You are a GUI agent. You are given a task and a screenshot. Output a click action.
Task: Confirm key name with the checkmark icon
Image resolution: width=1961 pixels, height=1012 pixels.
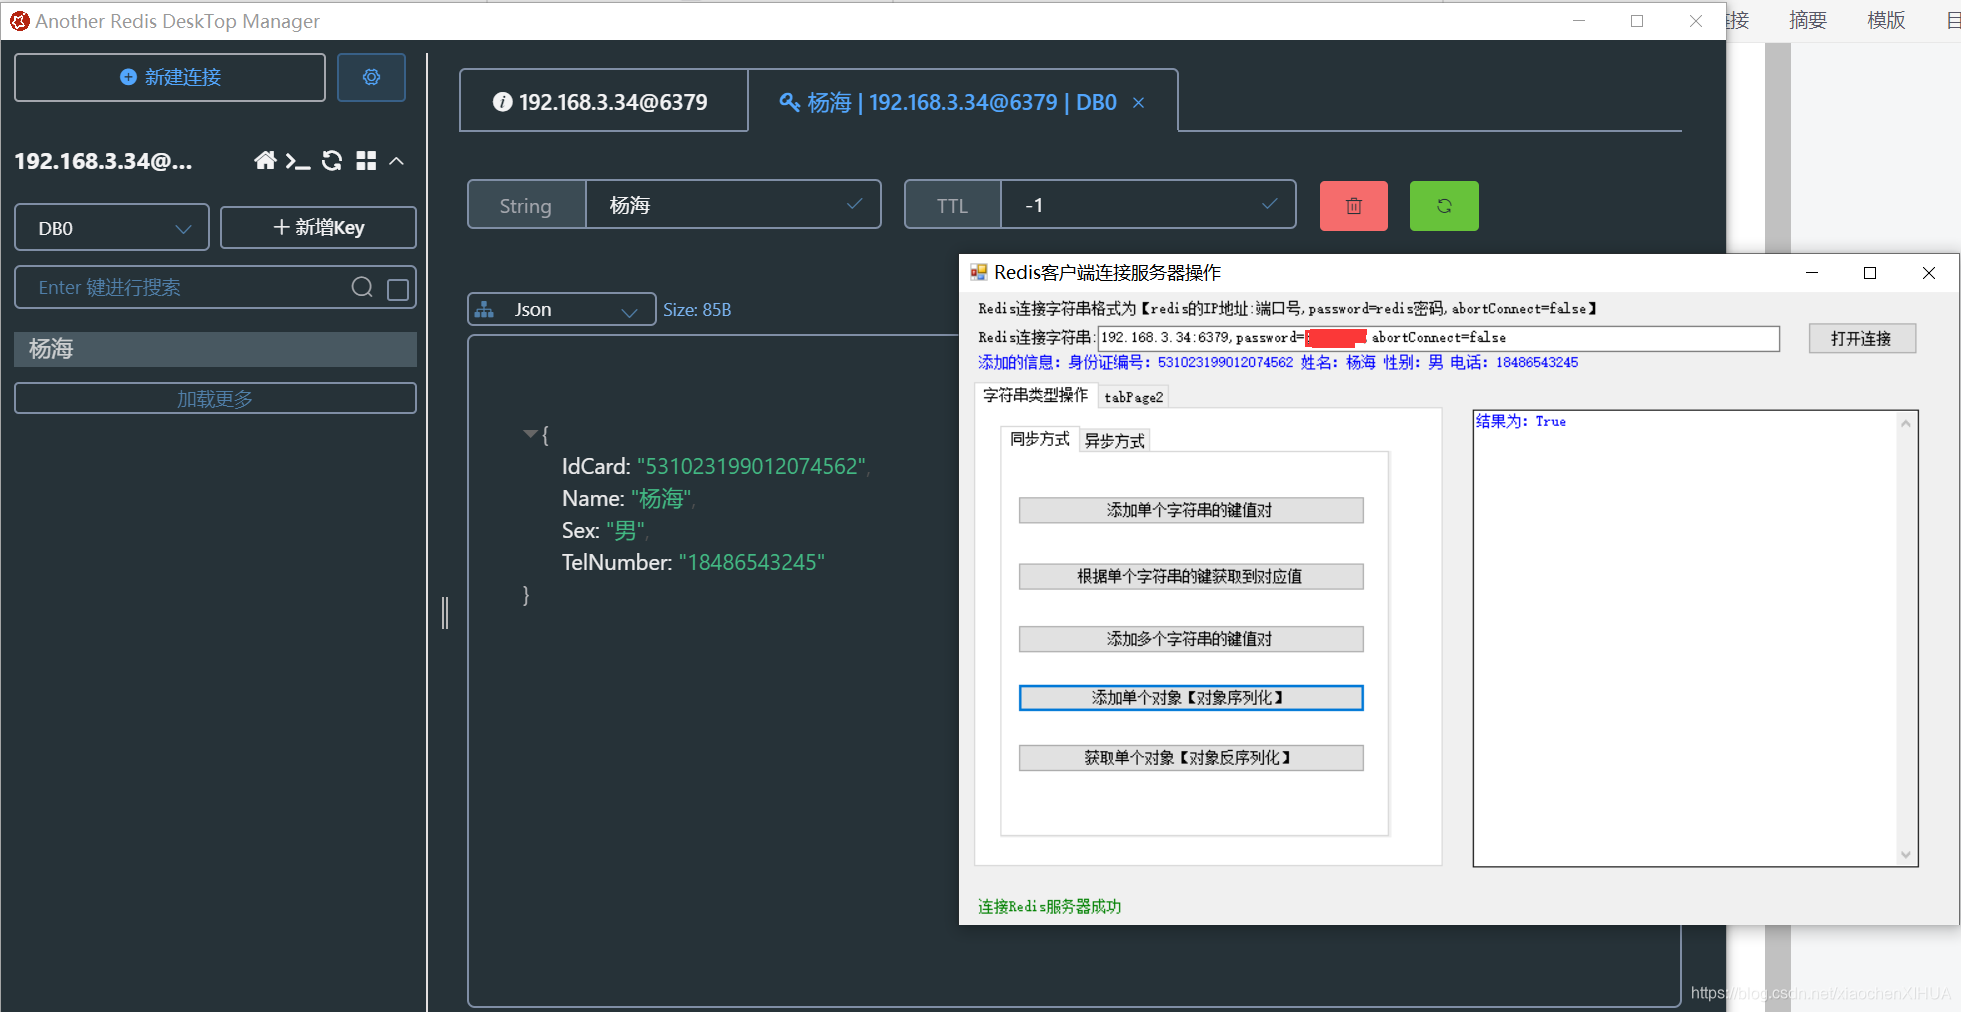click(x=855, y=204)
